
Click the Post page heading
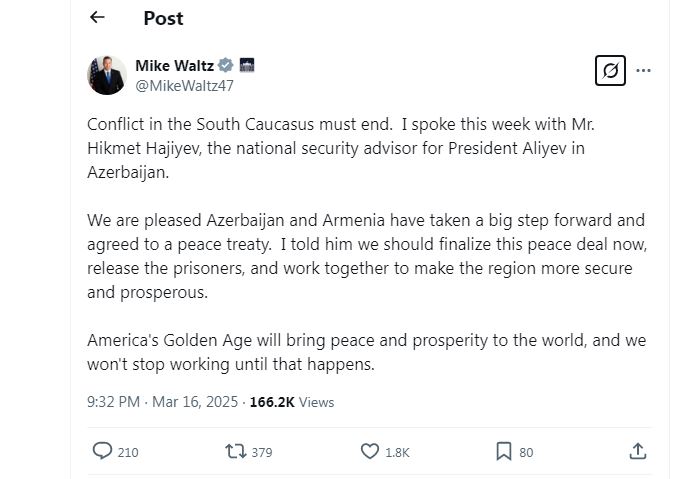coord(163,18)
